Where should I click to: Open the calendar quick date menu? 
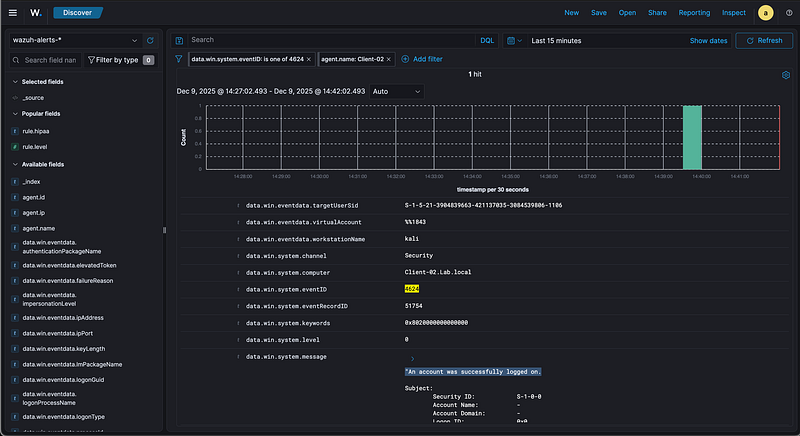[514, 40]
